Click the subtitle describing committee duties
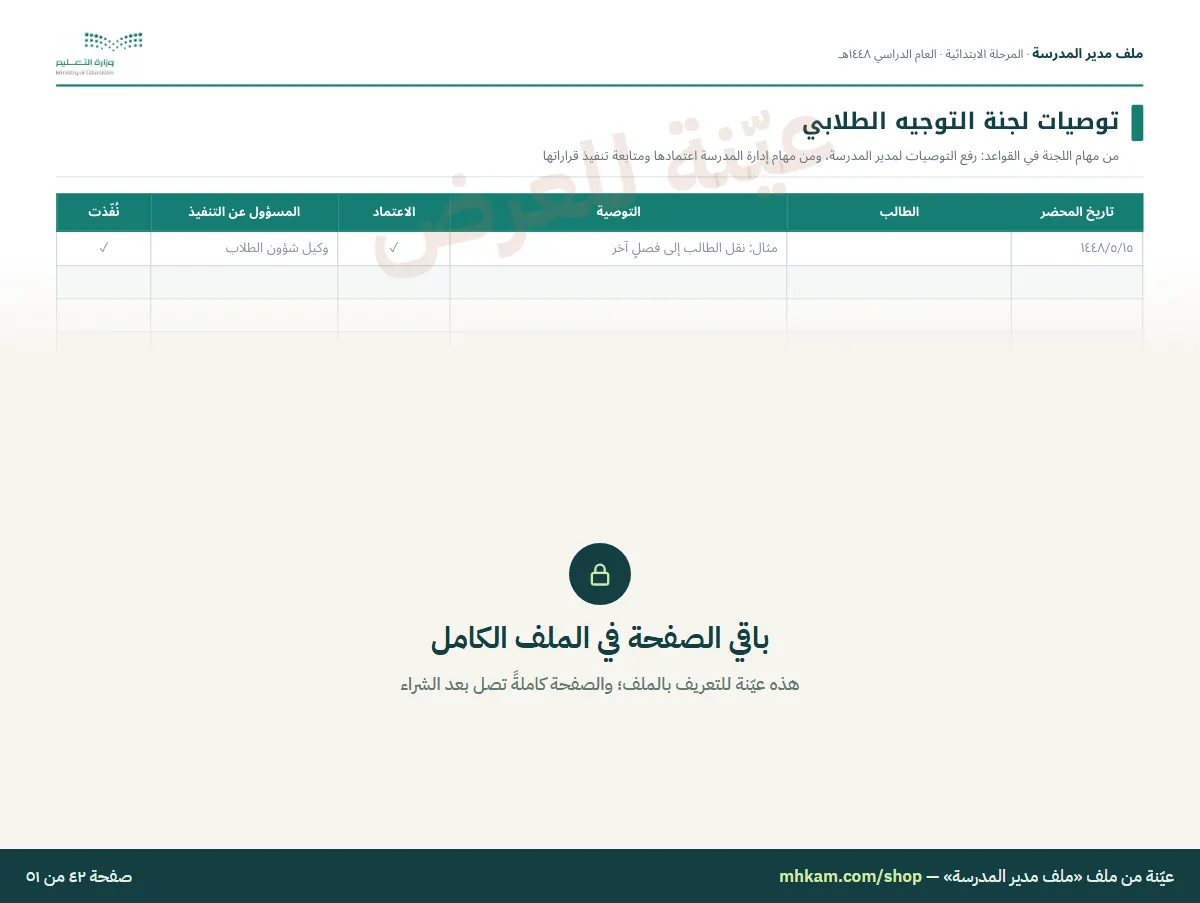Screen dimensions: 1200x903 [x=830, y=156]
